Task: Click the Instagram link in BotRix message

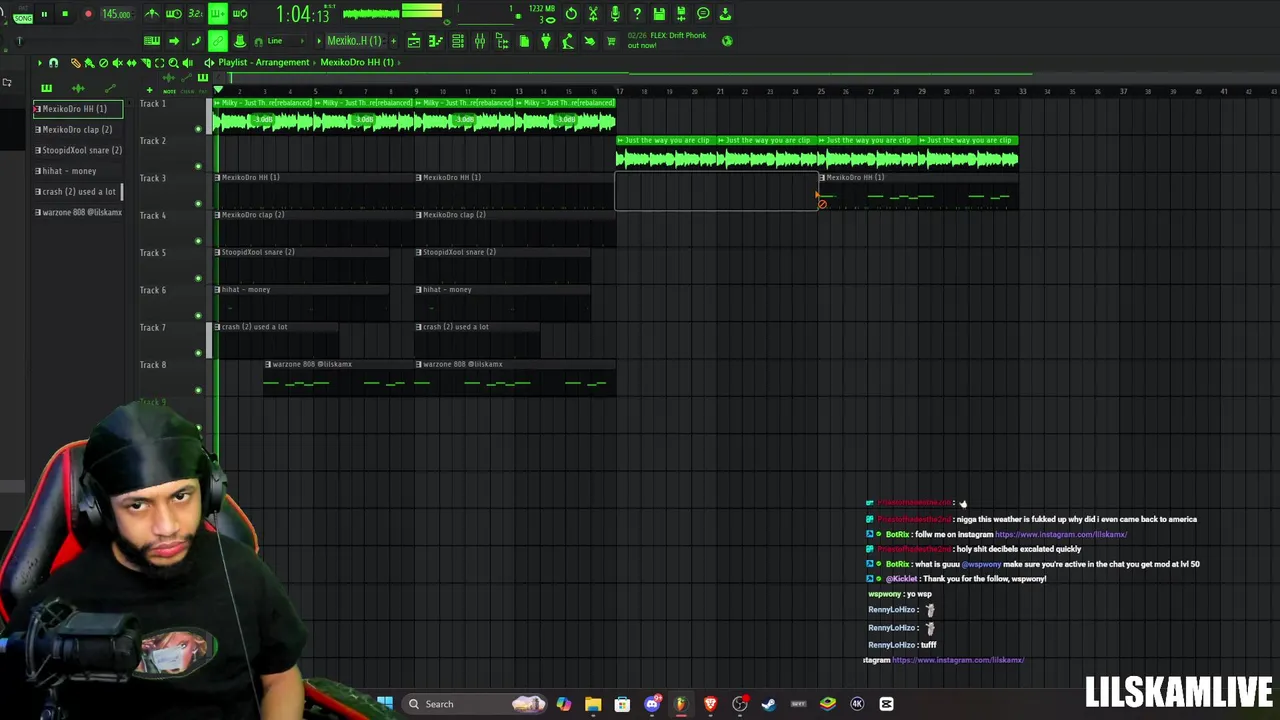Action: point(1061,534)
